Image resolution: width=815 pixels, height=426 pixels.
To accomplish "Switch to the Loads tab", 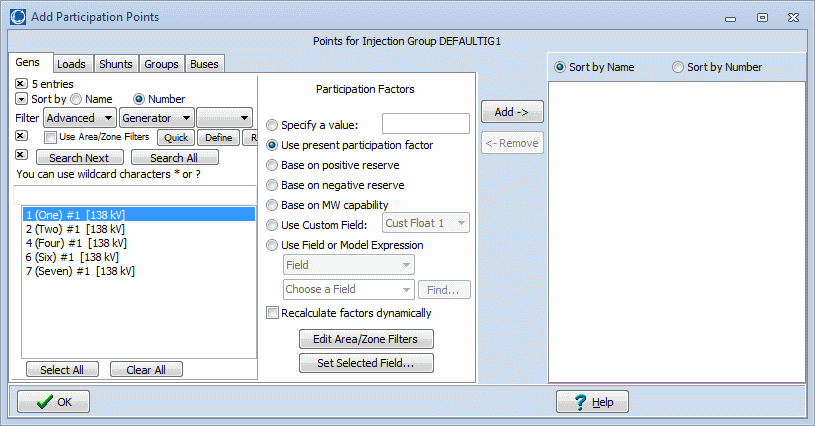I will (71, 64).
